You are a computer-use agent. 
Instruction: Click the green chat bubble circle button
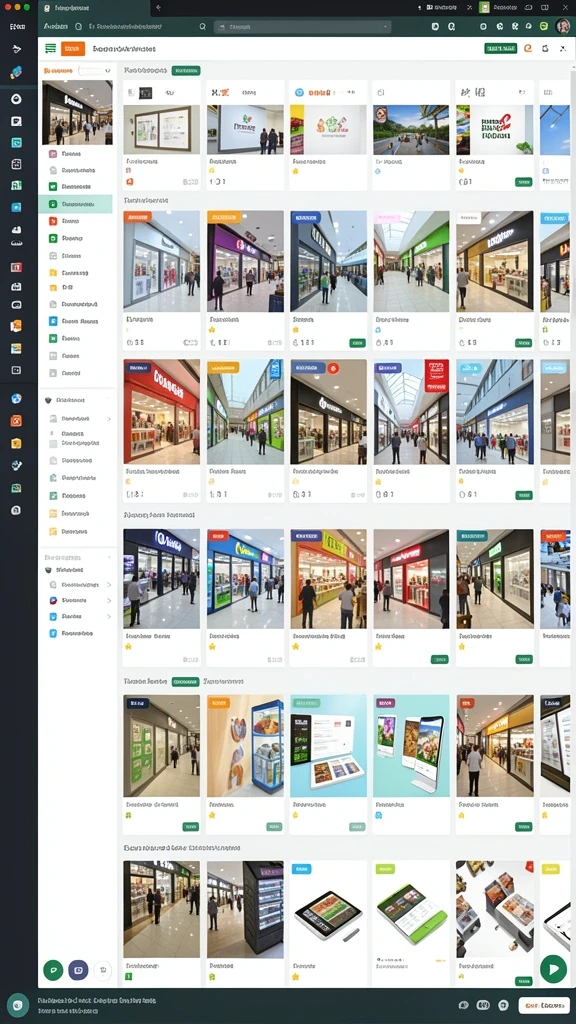pos(53,970)
